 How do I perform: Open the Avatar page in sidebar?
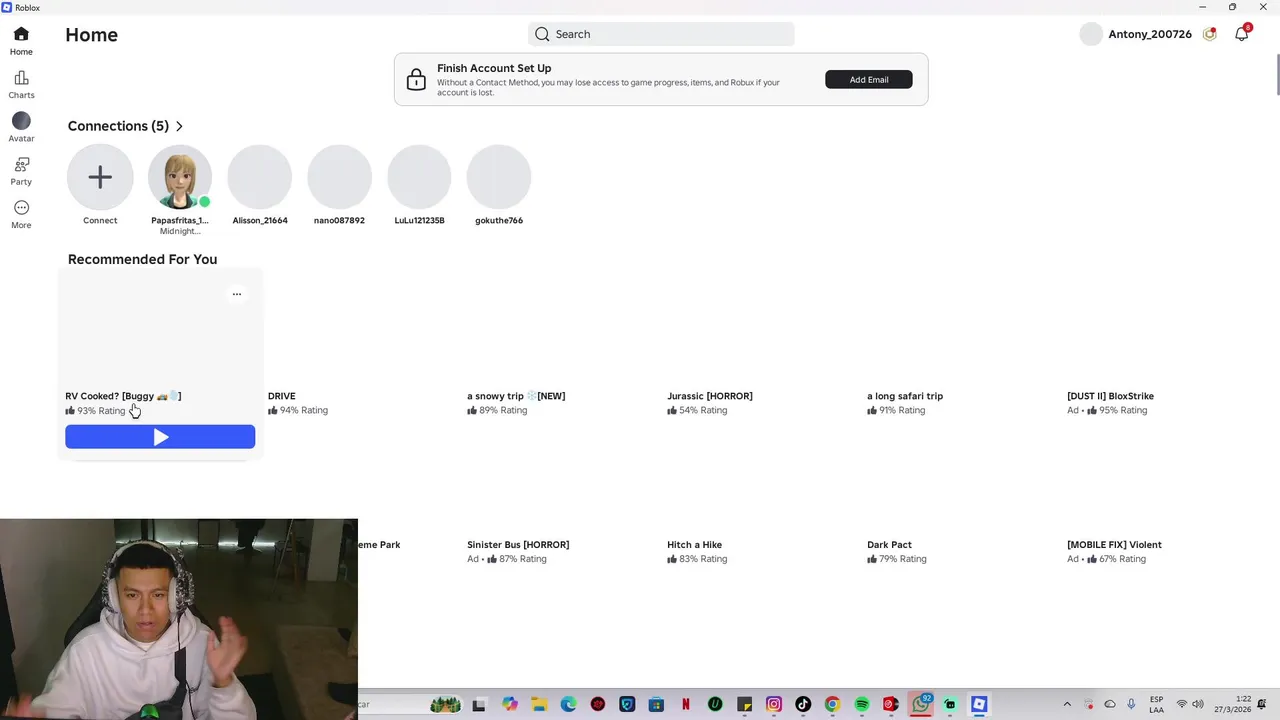21,128
